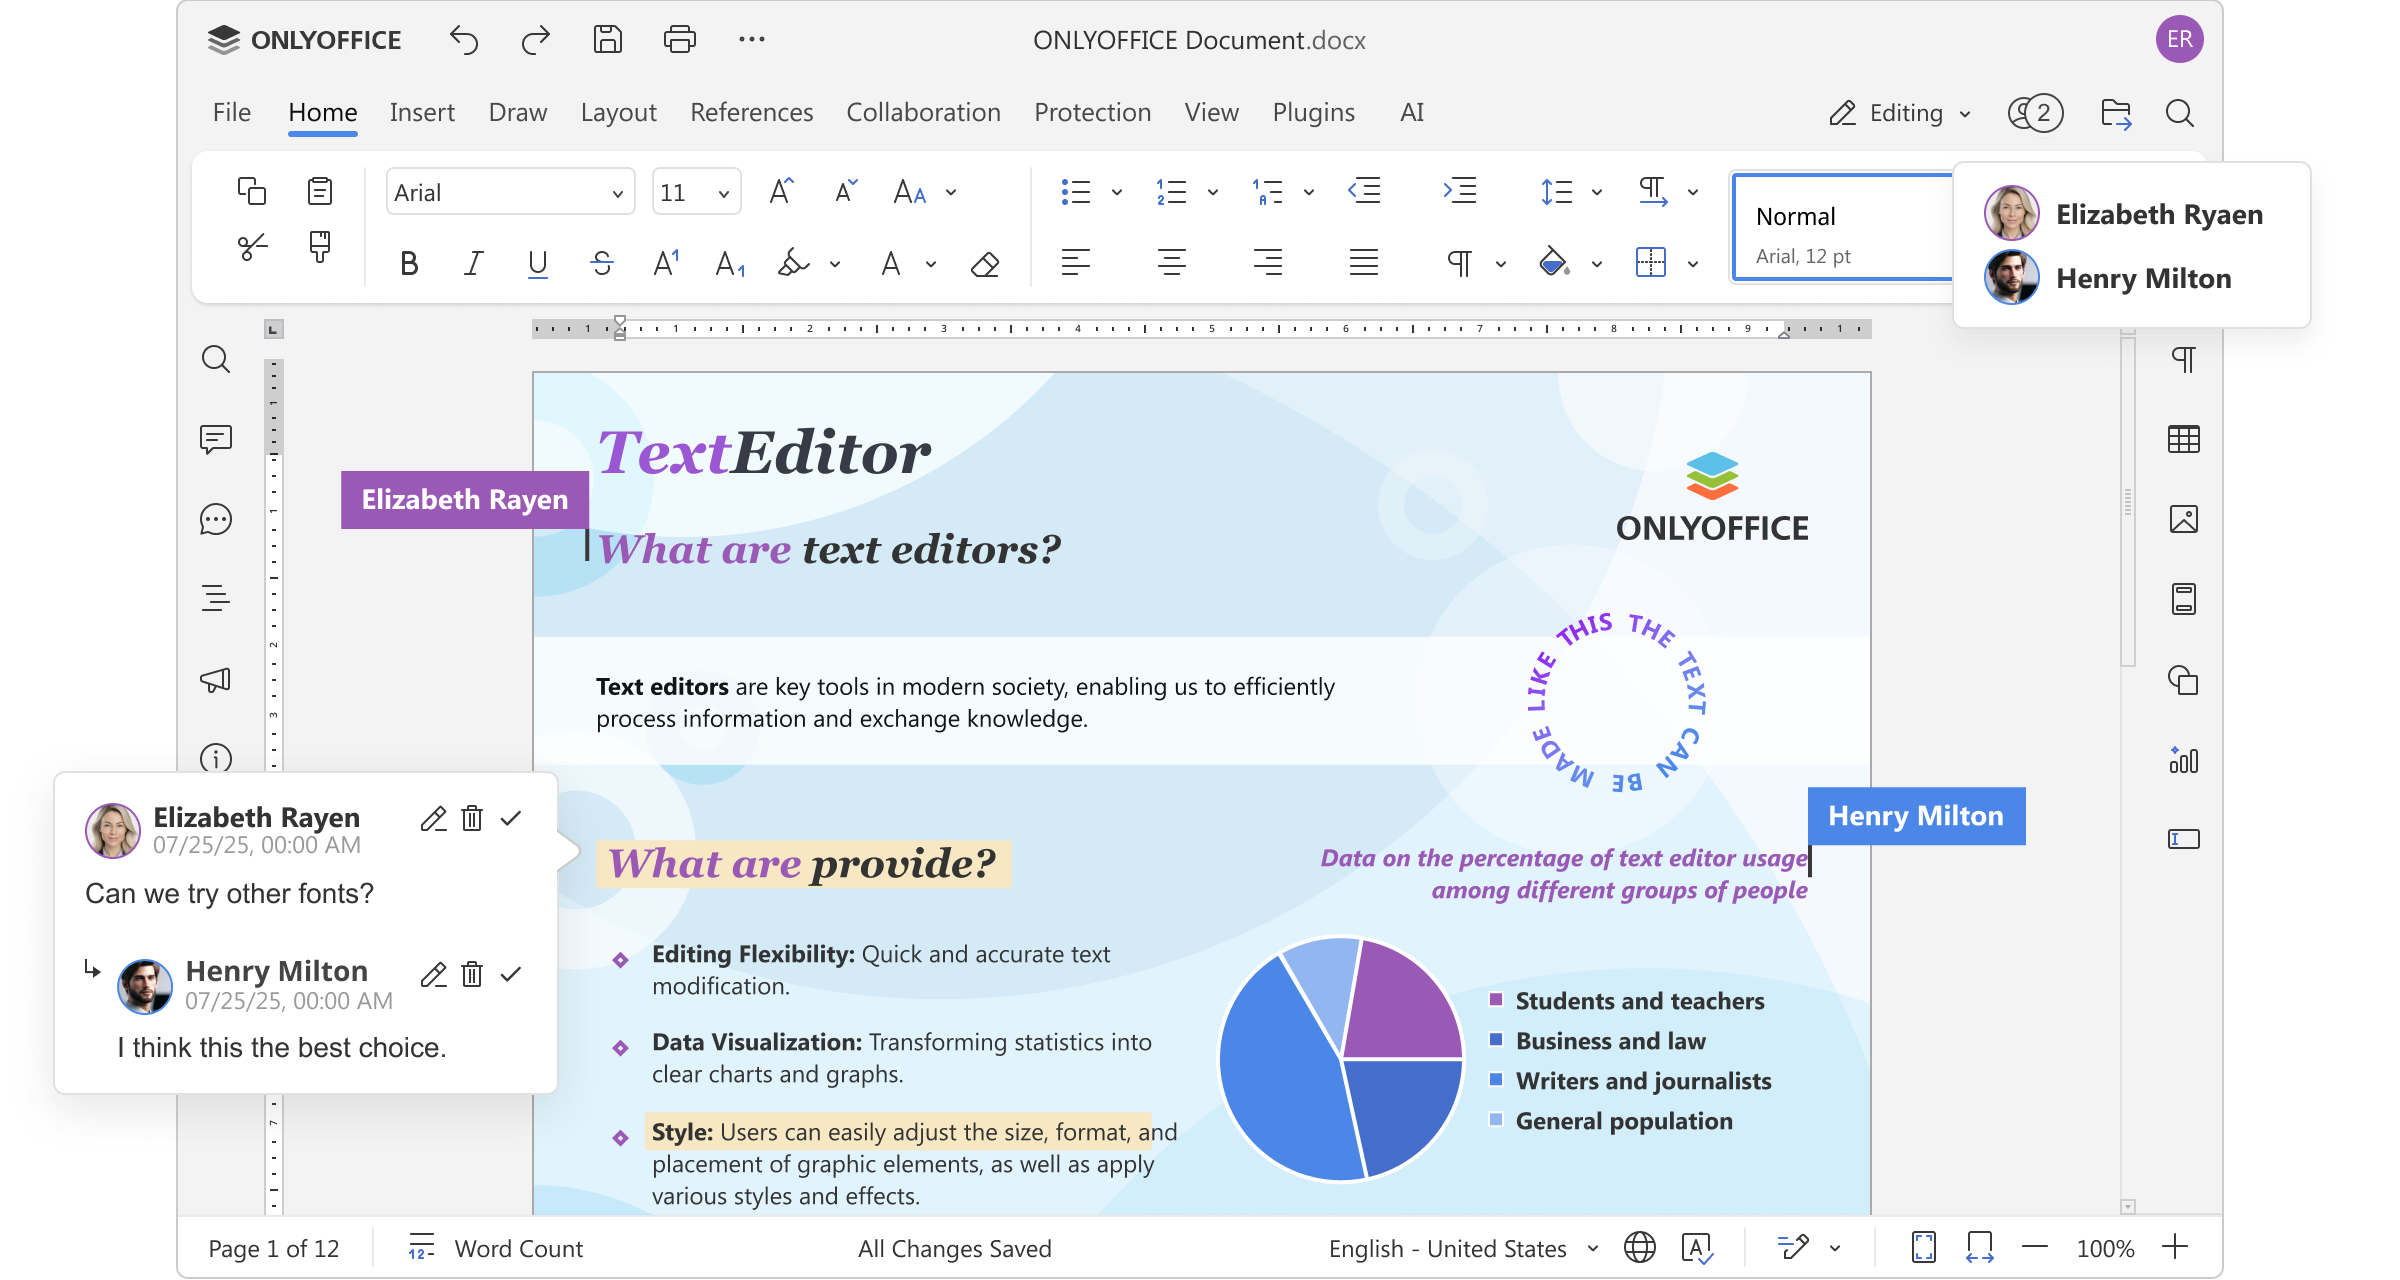Switch to the Insert tab
This screenshot has width=2400, height=1280.
(422, 112)
